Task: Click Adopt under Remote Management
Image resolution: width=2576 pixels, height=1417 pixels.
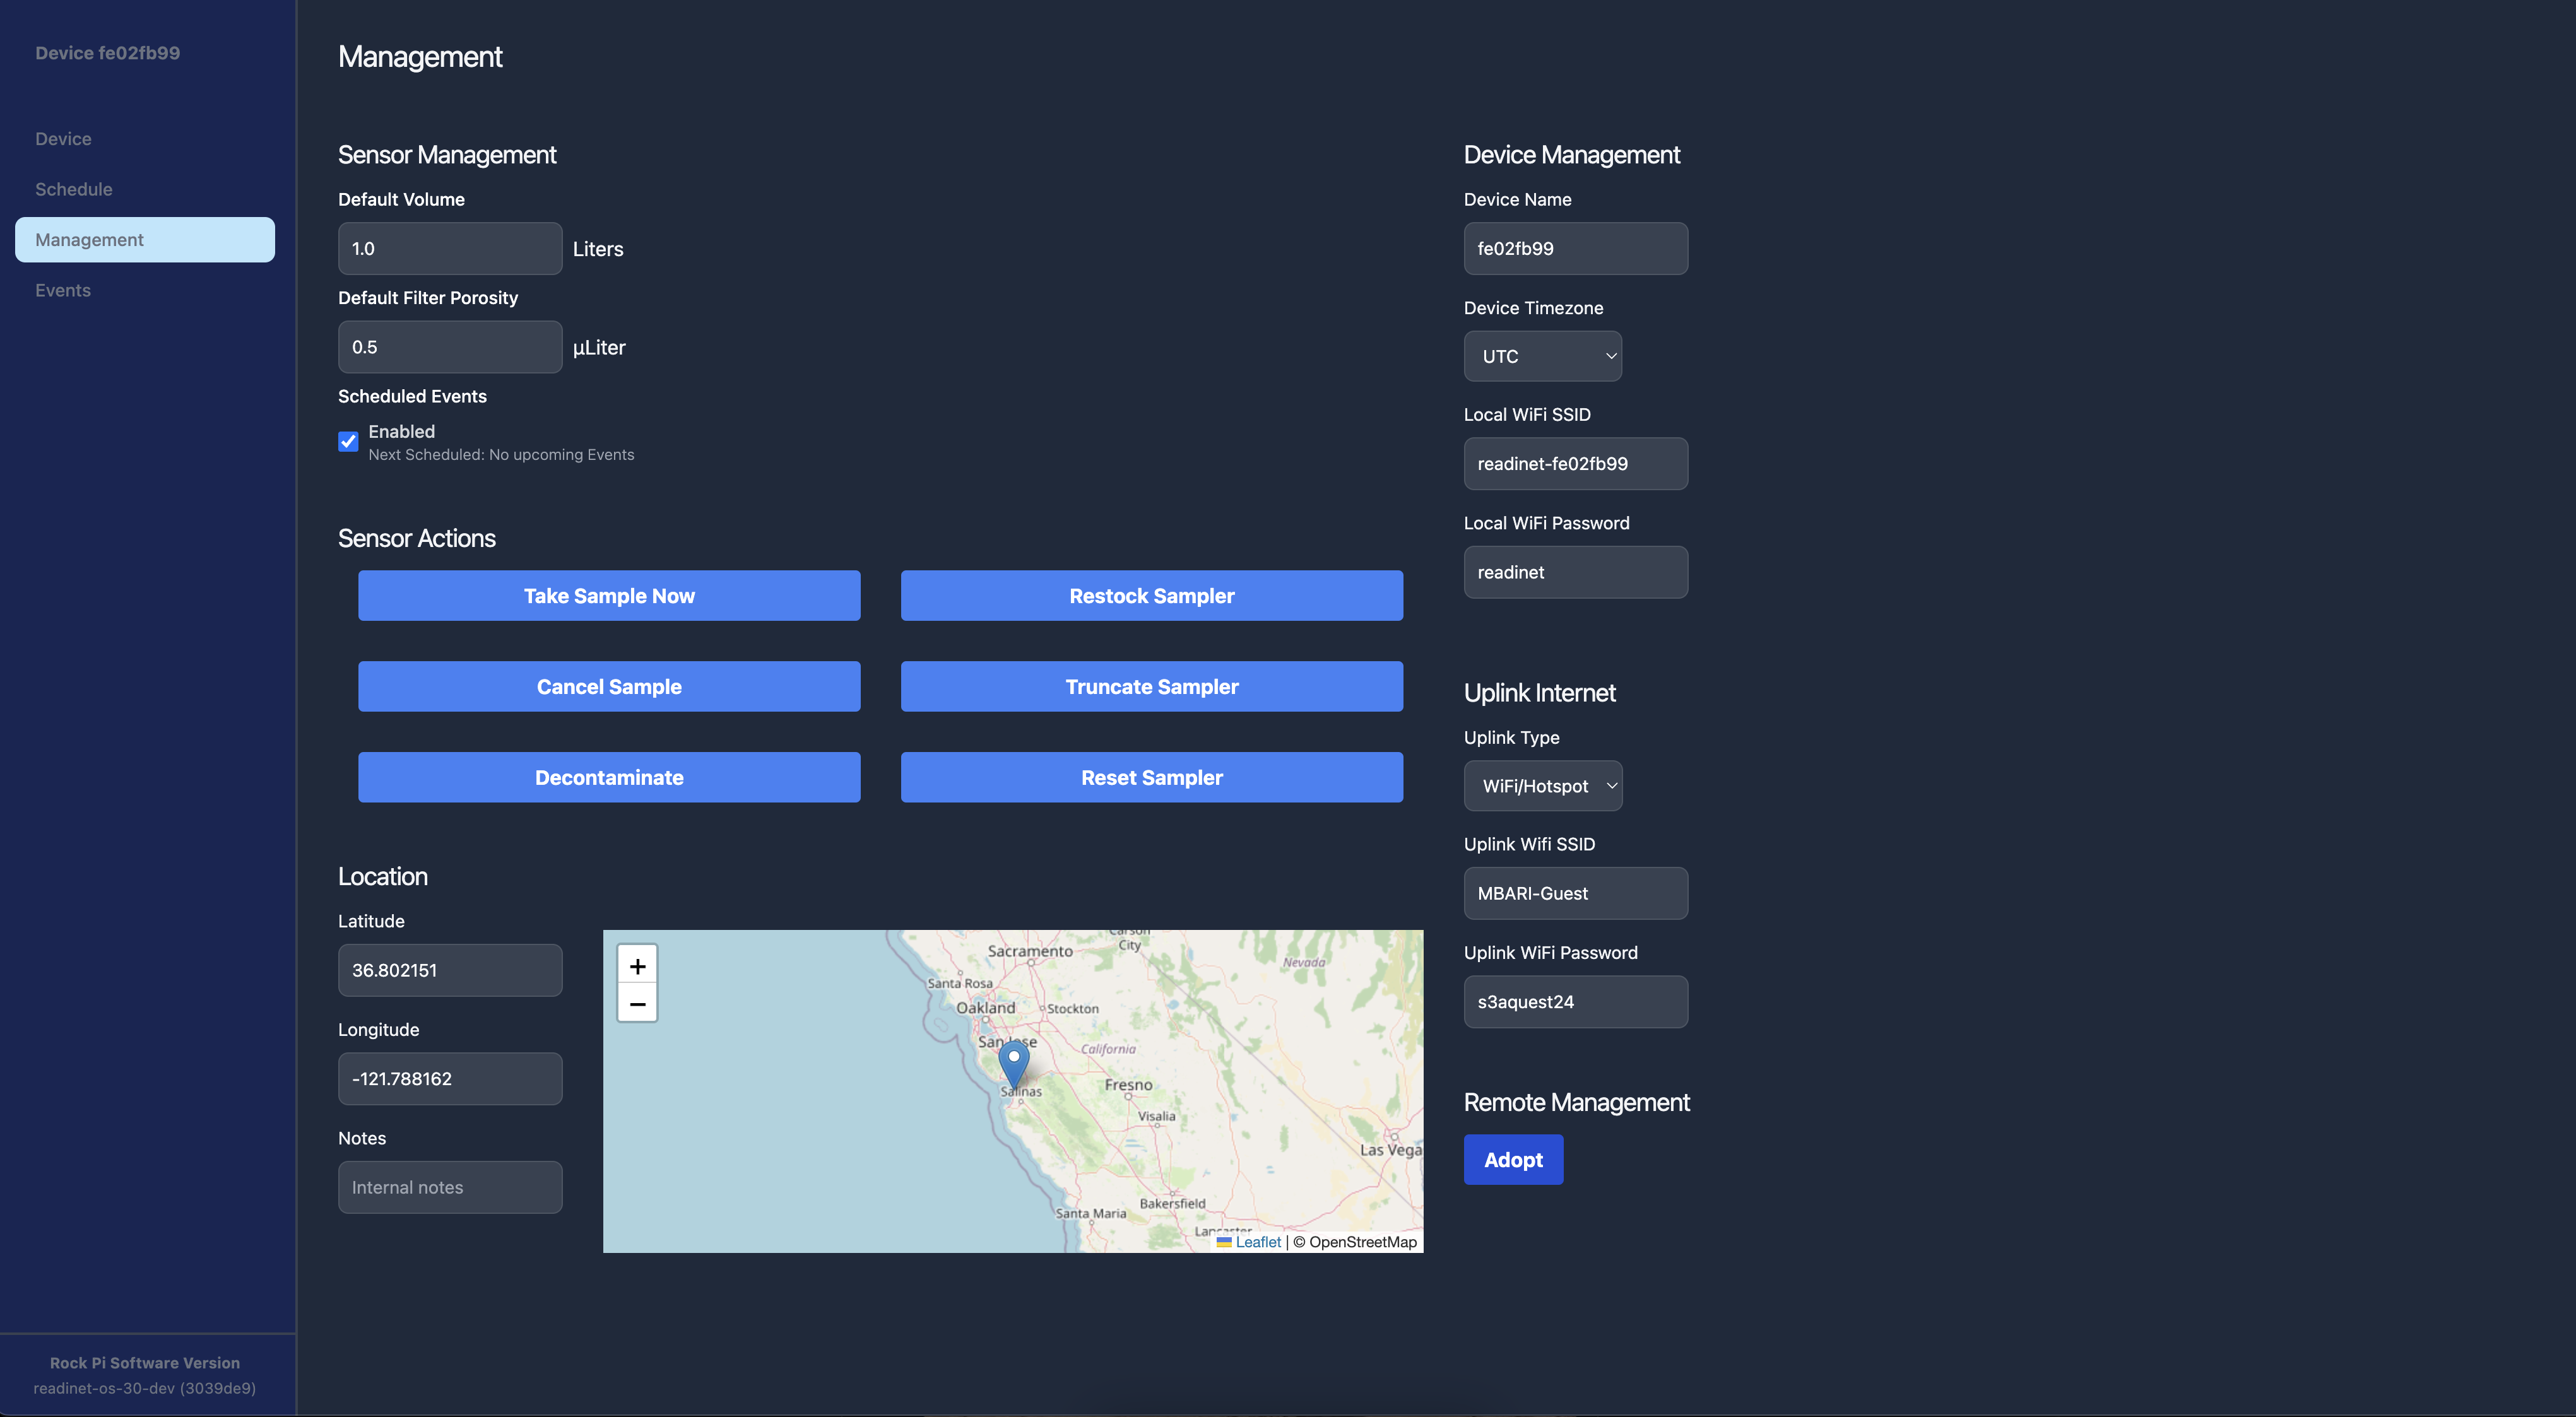Action: point(1513,1160)
